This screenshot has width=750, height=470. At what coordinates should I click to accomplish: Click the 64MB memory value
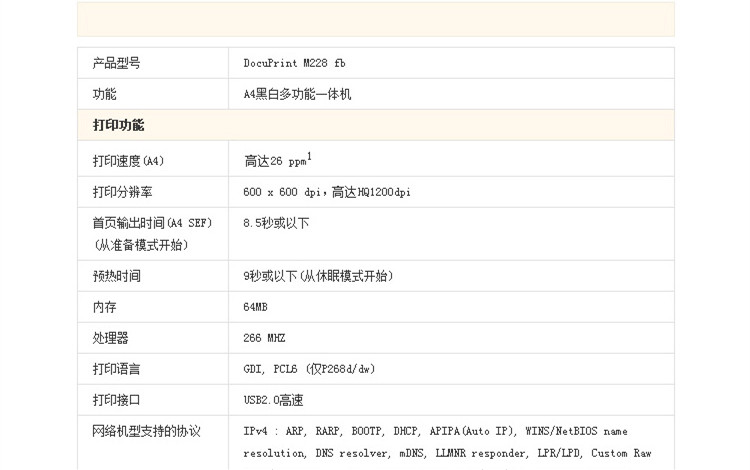255,307
